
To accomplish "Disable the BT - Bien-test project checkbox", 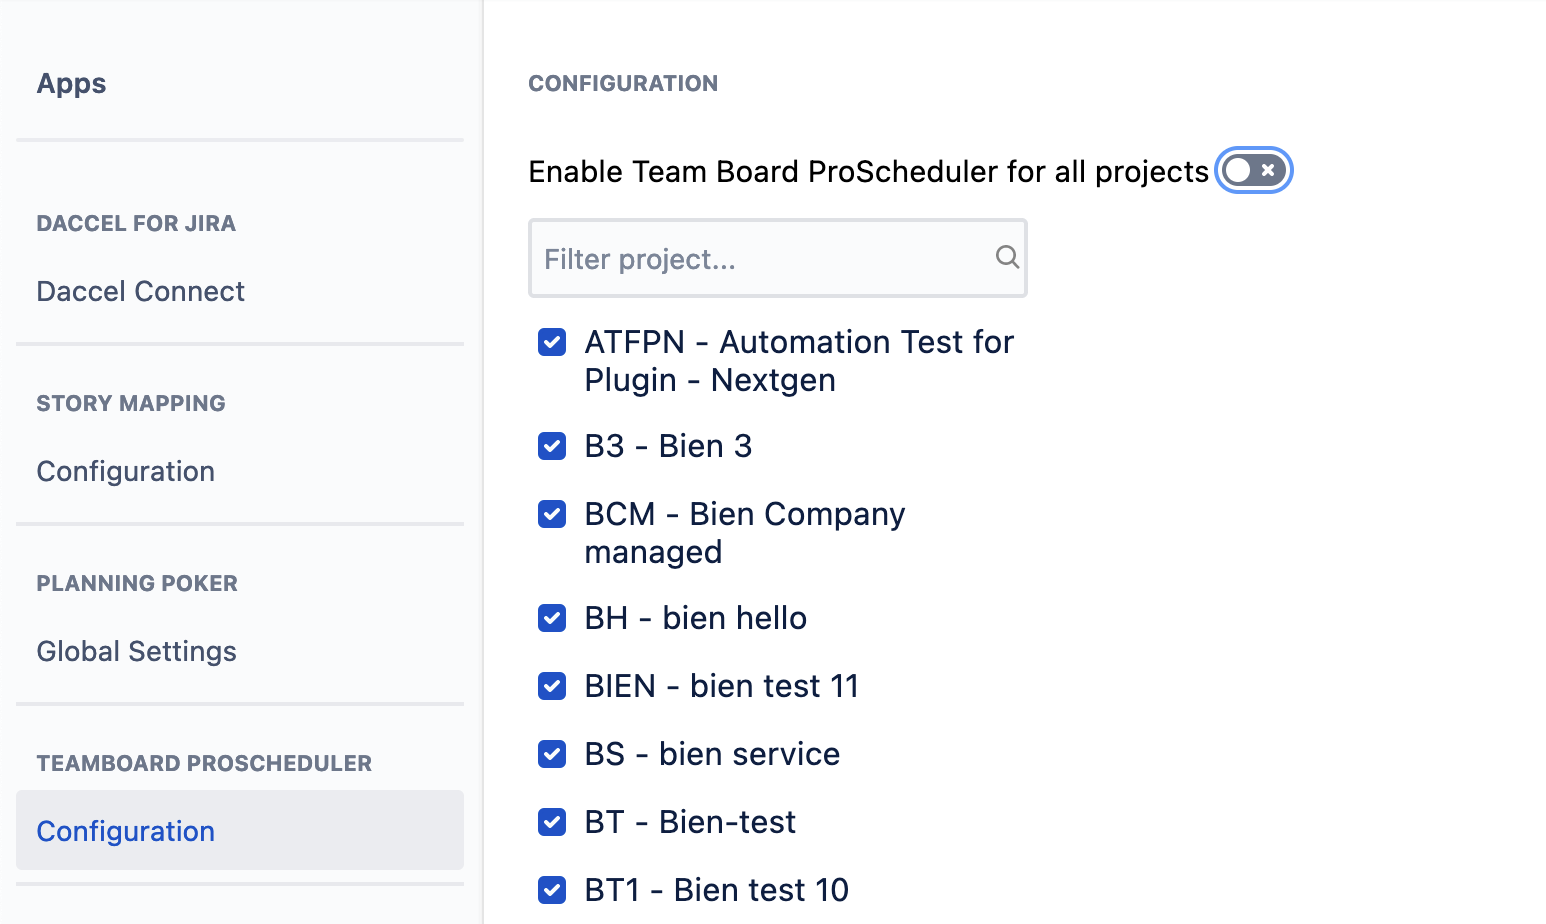I will [x=552, y=822].
